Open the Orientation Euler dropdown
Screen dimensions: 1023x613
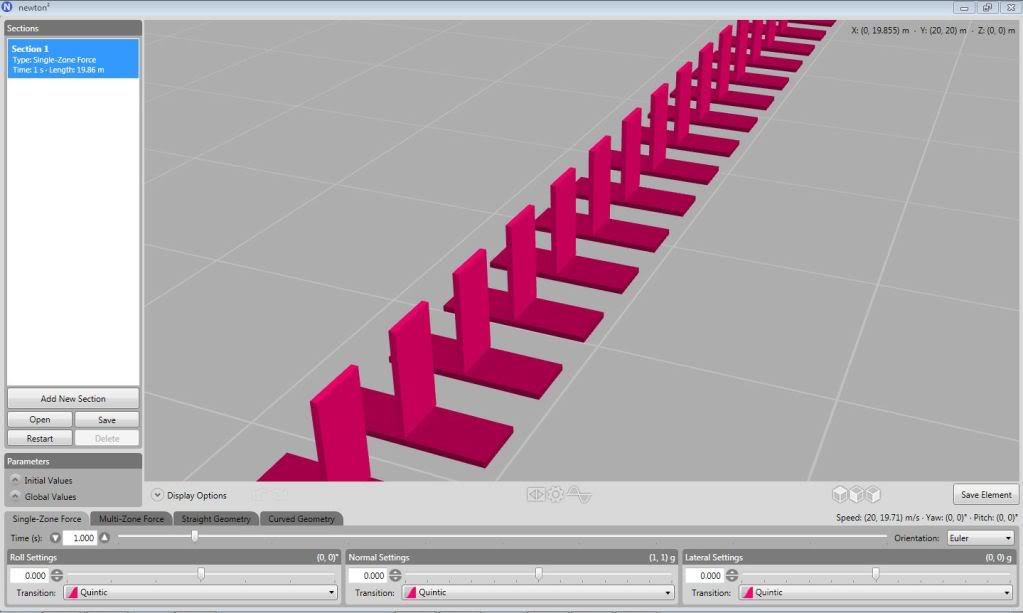point(980,538)
